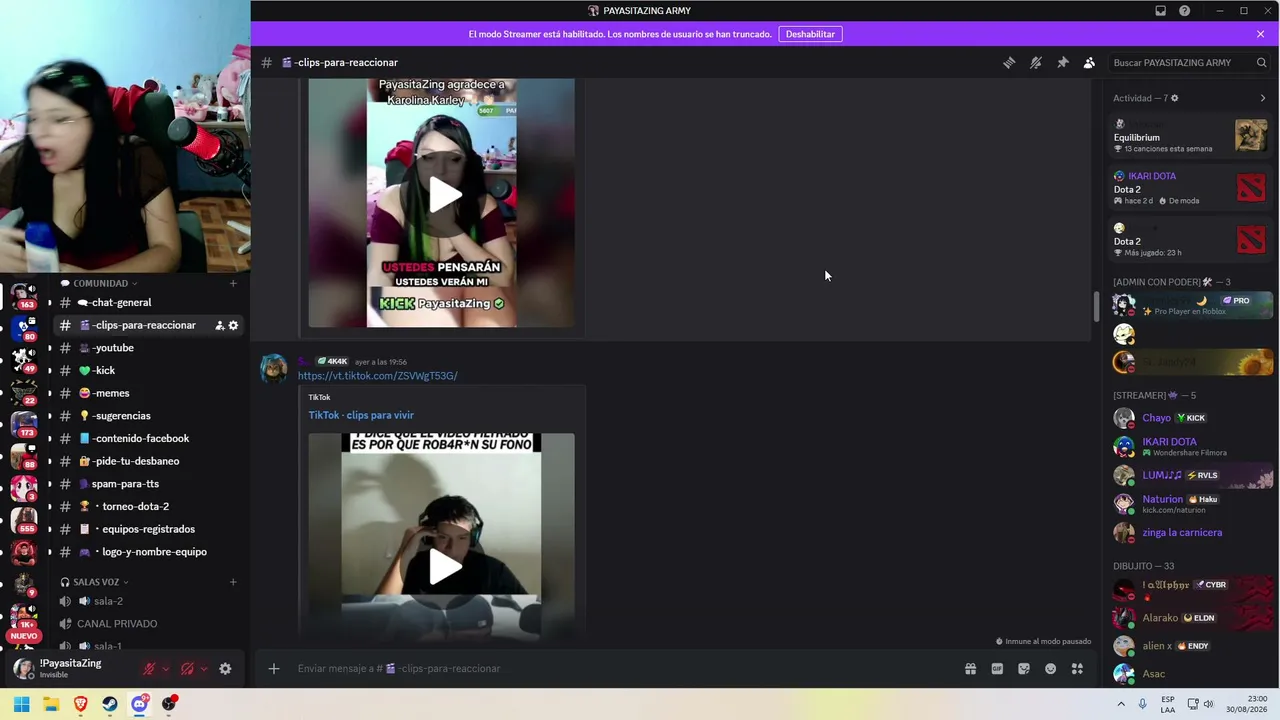Focus the Buscar PAYASITAZING ARMY search field

click(x=1190, y=62)
